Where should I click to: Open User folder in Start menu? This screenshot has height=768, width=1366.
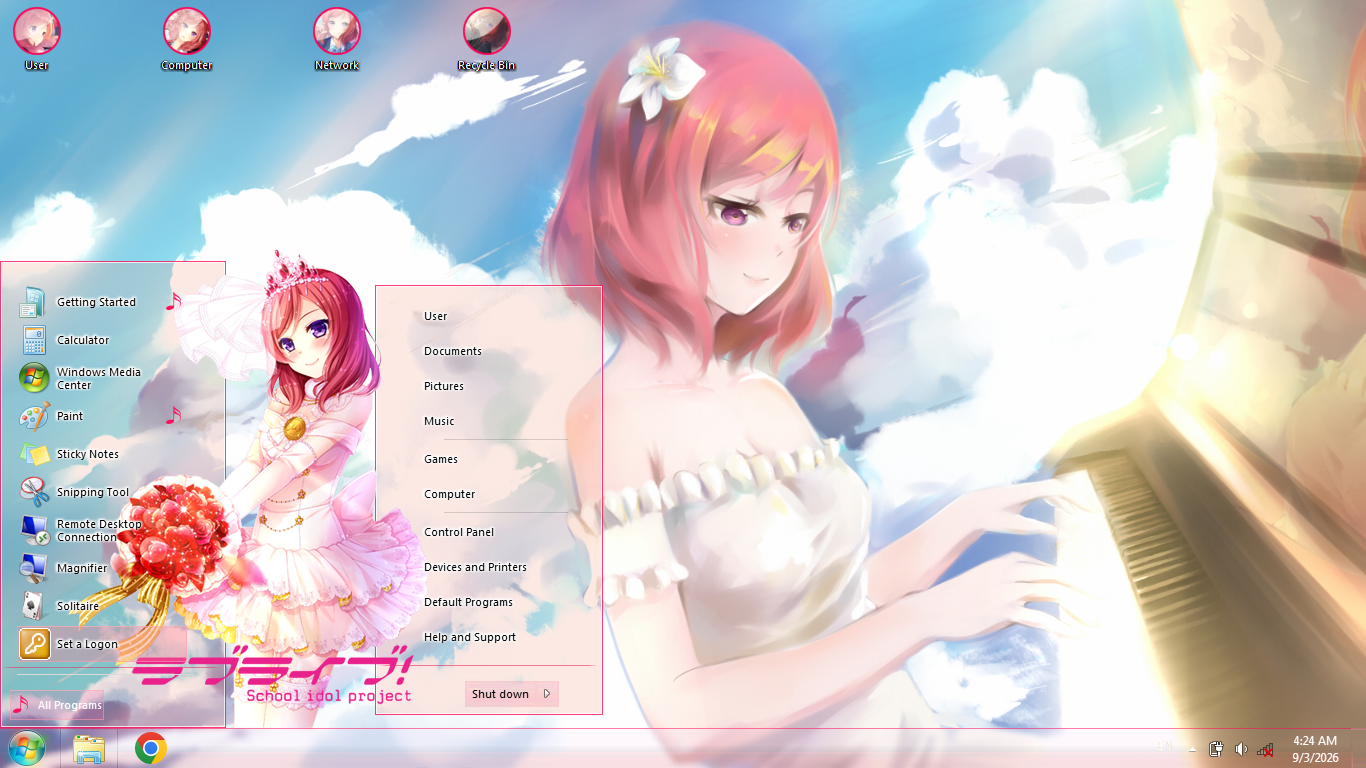click(x=435, y=316)
